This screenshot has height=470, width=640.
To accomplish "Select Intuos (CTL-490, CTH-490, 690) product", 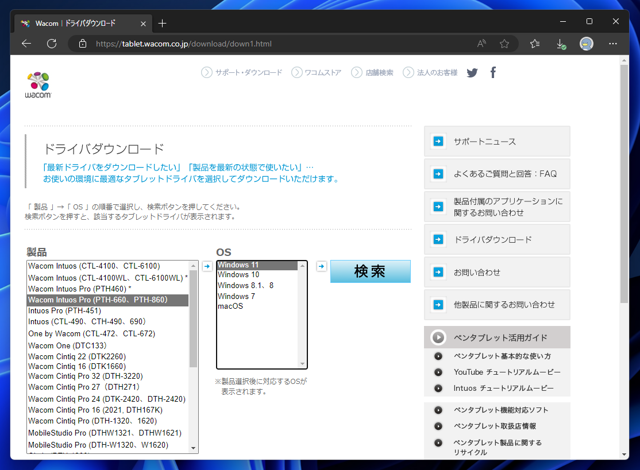I will coord(107,321).
